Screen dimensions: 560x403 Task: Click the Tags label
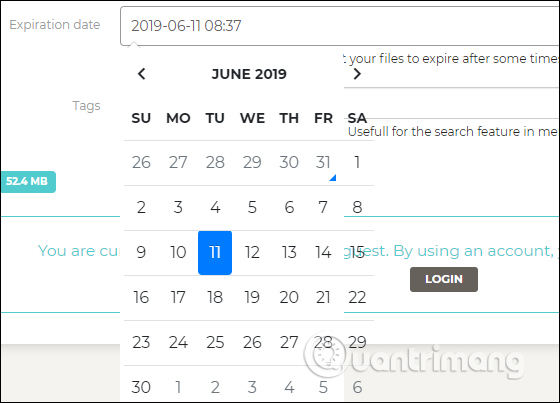(86, 106)
